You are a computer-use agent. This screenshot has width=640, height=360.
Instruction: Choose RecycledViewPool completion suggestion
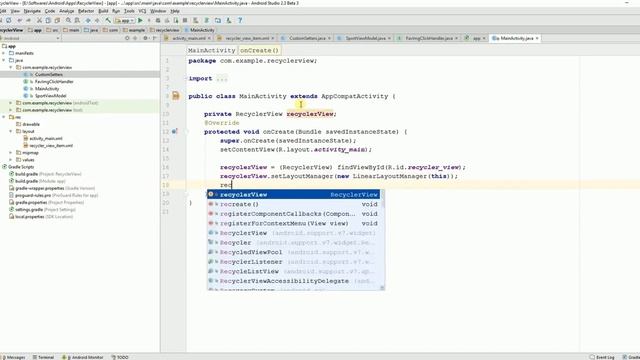(x=293, y=252)
